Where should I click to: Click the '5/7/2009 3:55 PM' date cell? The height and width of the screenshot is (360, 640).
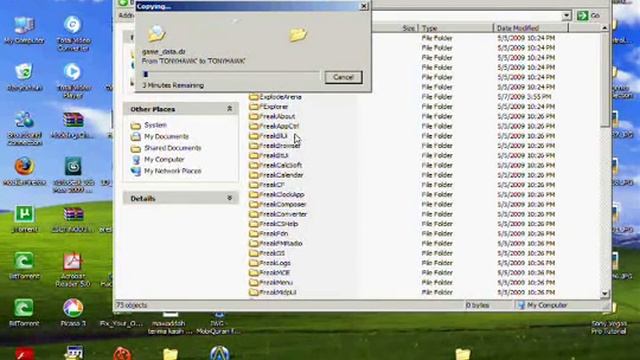coord(524,97)
